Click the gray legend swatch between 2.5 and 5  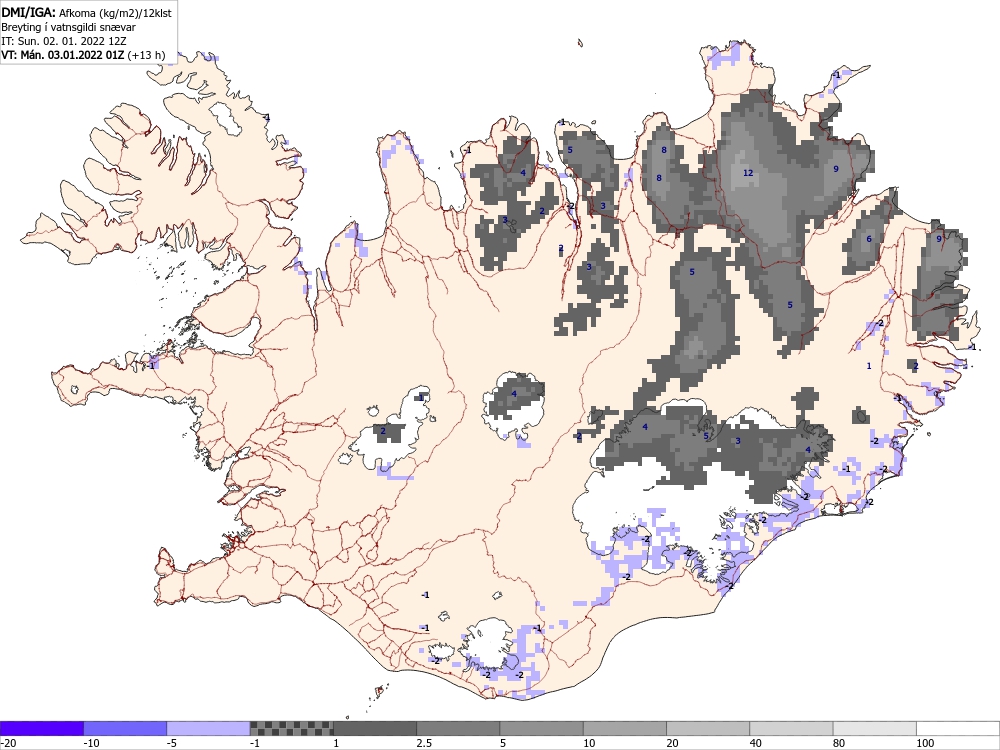point(459,728)
